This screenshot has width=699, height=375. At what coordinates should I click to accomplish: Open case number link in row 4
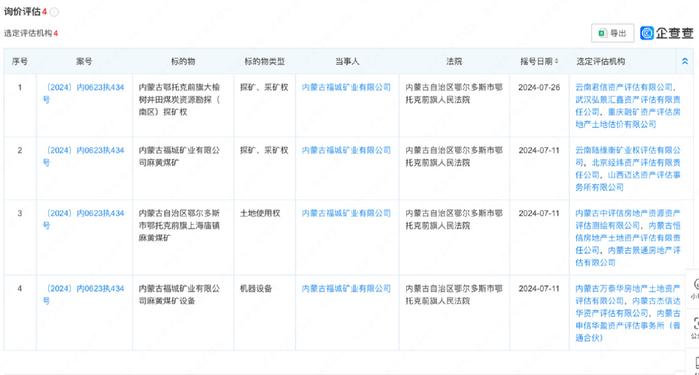tap(83, 294)
